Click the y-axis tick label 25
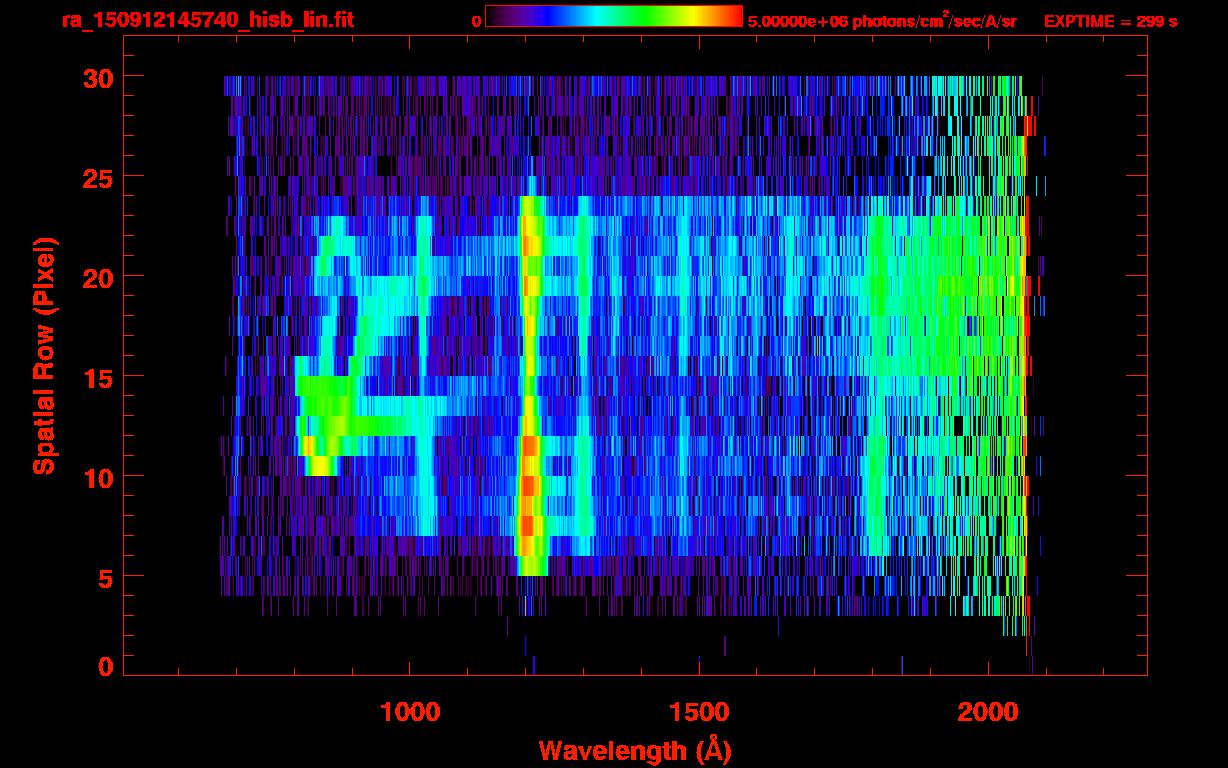 [96, 177]
